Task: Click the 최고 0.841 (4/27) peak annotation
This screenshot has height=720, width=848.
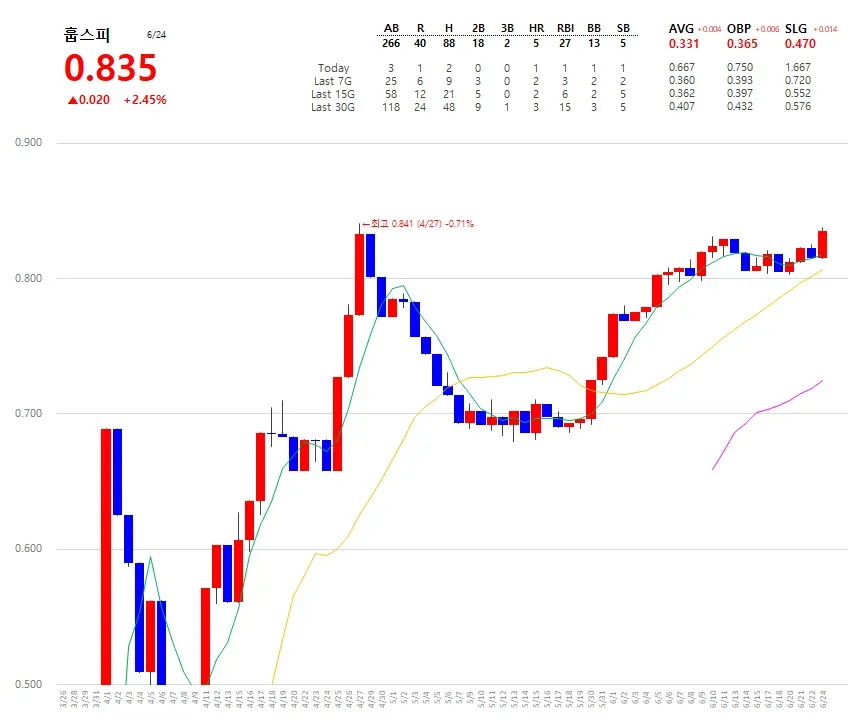Action: pyautogui.click(x=418, y=223)
